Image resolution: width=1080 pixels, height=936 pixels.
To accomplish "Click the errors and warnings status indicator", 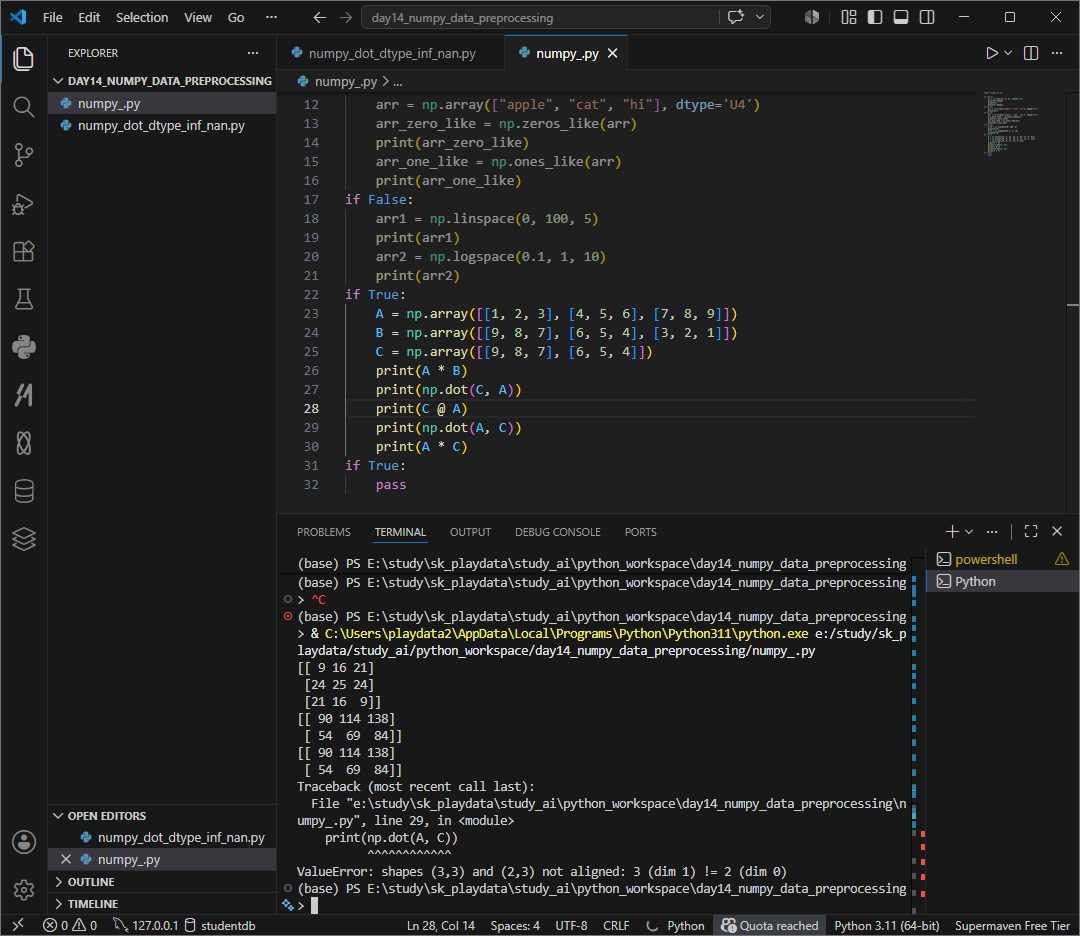I will [70, 926].
